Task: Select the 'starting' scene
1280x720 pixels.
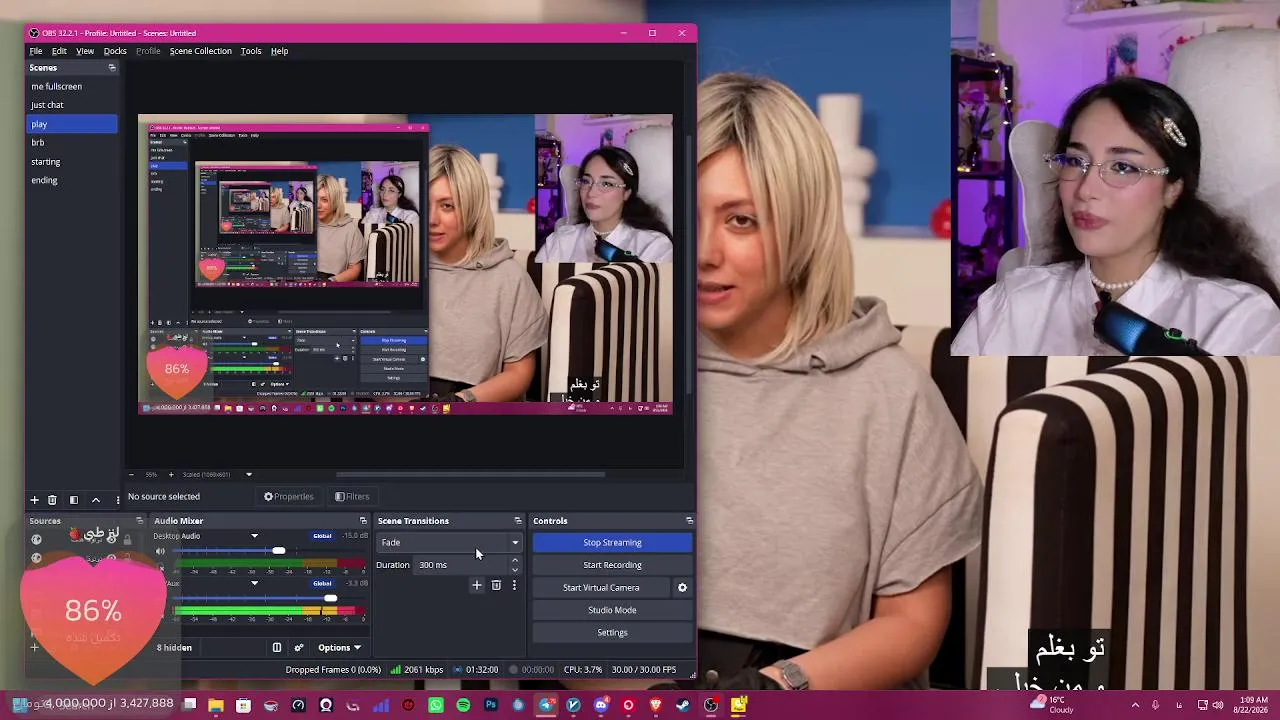Action: click(x=72, y=162)
